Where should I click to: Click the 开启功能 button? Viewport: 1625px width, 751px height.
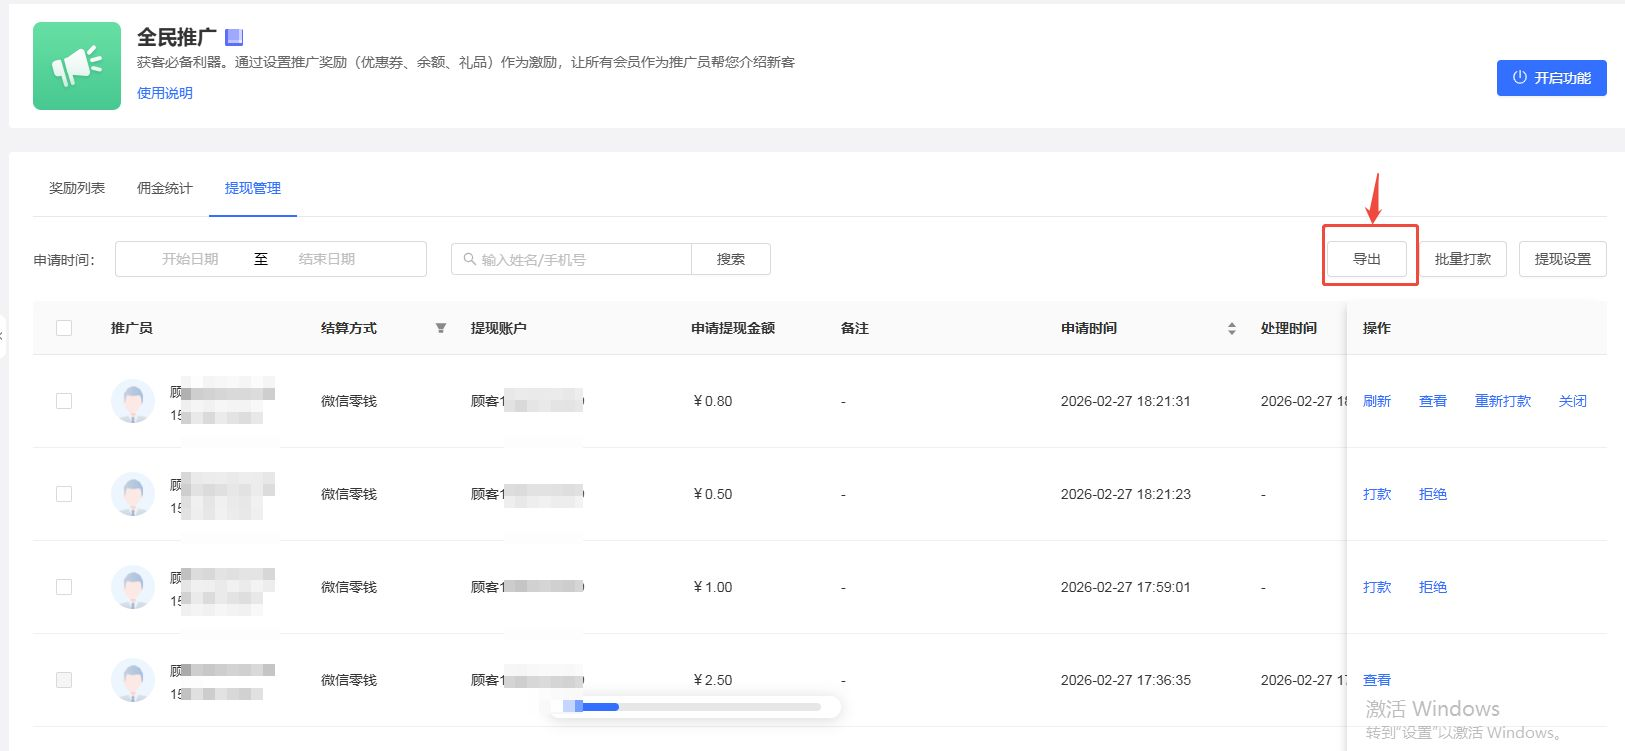(1551, 78)
